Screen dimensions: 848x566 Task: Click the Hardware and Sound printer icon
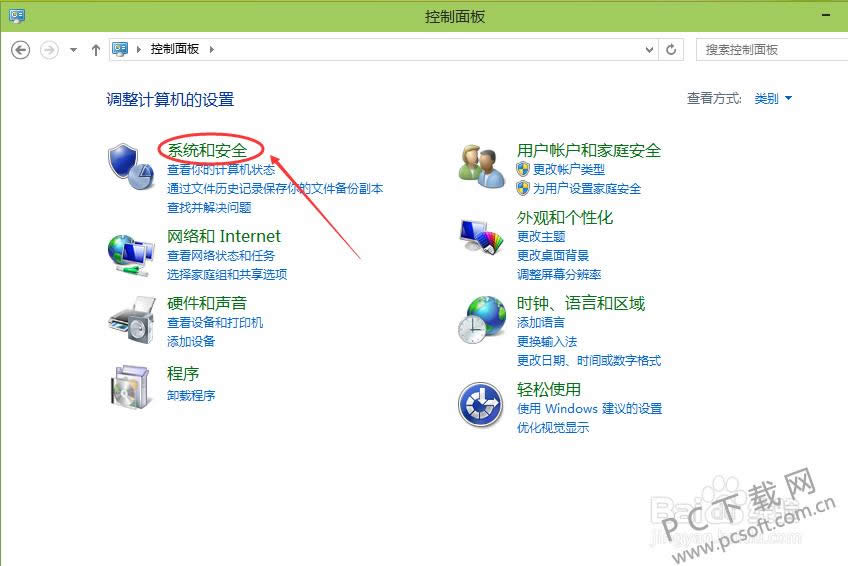[131, 320]
